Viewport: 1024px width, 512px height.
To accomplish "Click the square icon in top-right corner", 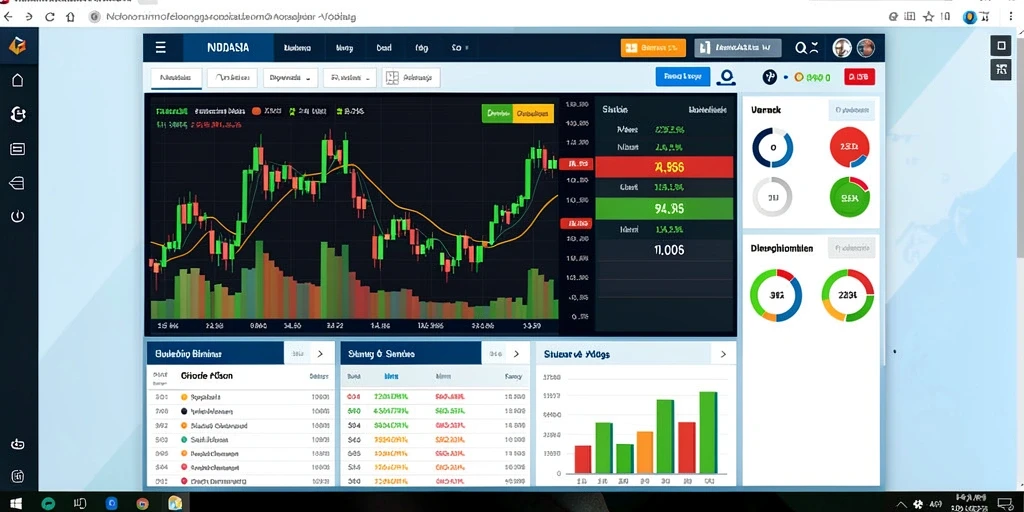I will click(x=1000, y=45).
